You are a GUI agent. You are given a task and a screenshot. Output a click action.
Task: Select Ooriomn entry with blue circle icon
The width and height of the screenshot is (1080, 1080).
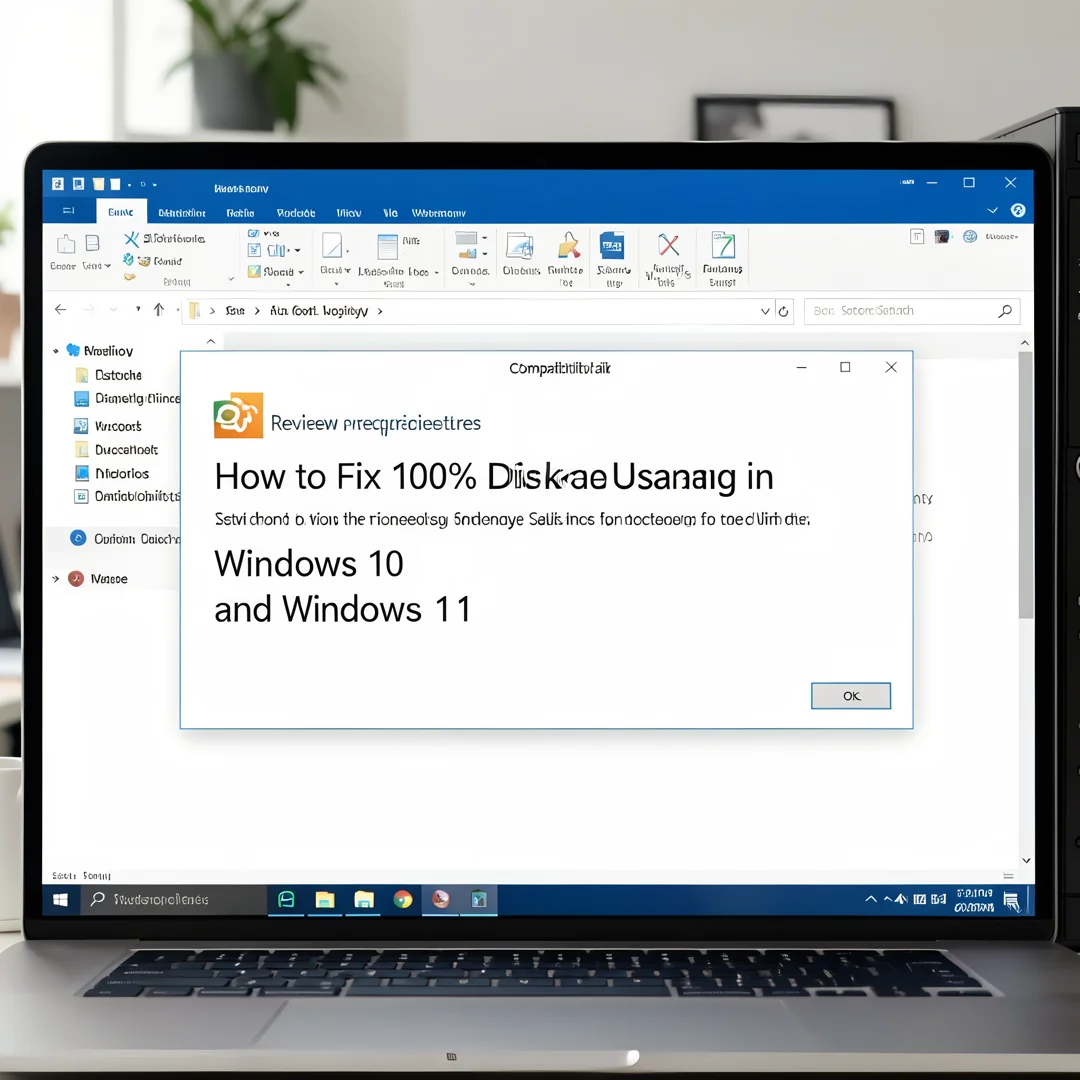[x=124, y=539]
